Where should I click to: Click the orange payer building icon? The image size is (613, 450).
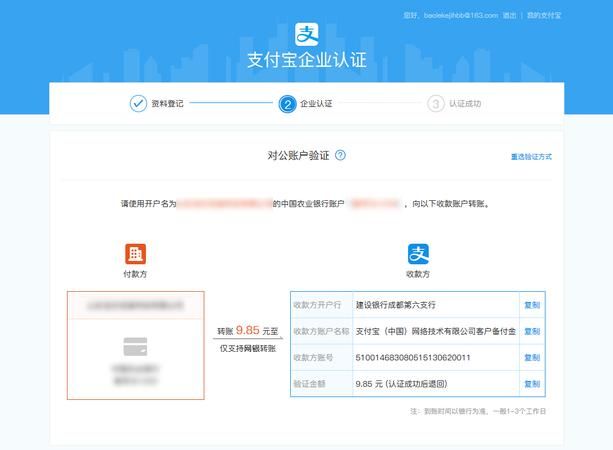pos(135,254)
